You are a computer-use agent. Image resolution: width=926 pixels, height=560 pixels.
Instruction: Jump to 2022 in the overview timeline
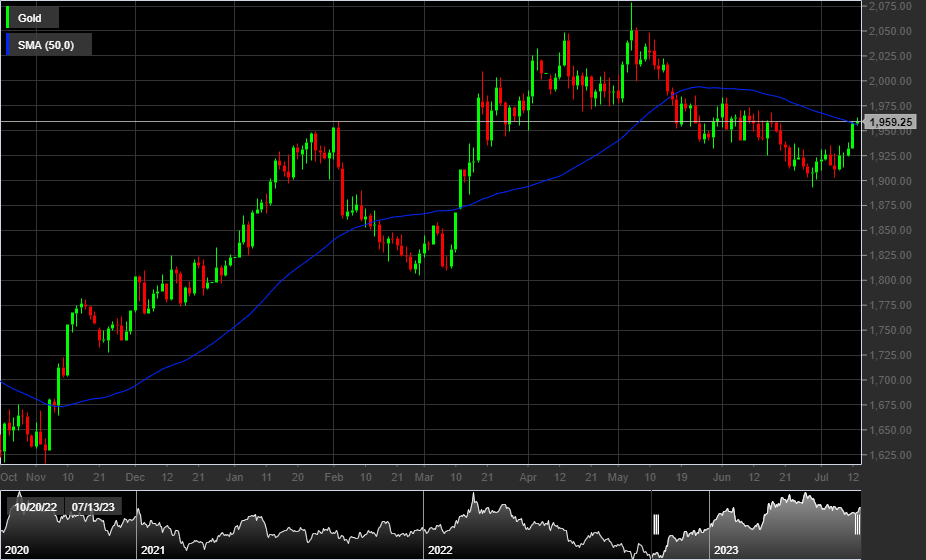(x=441, y=550)
